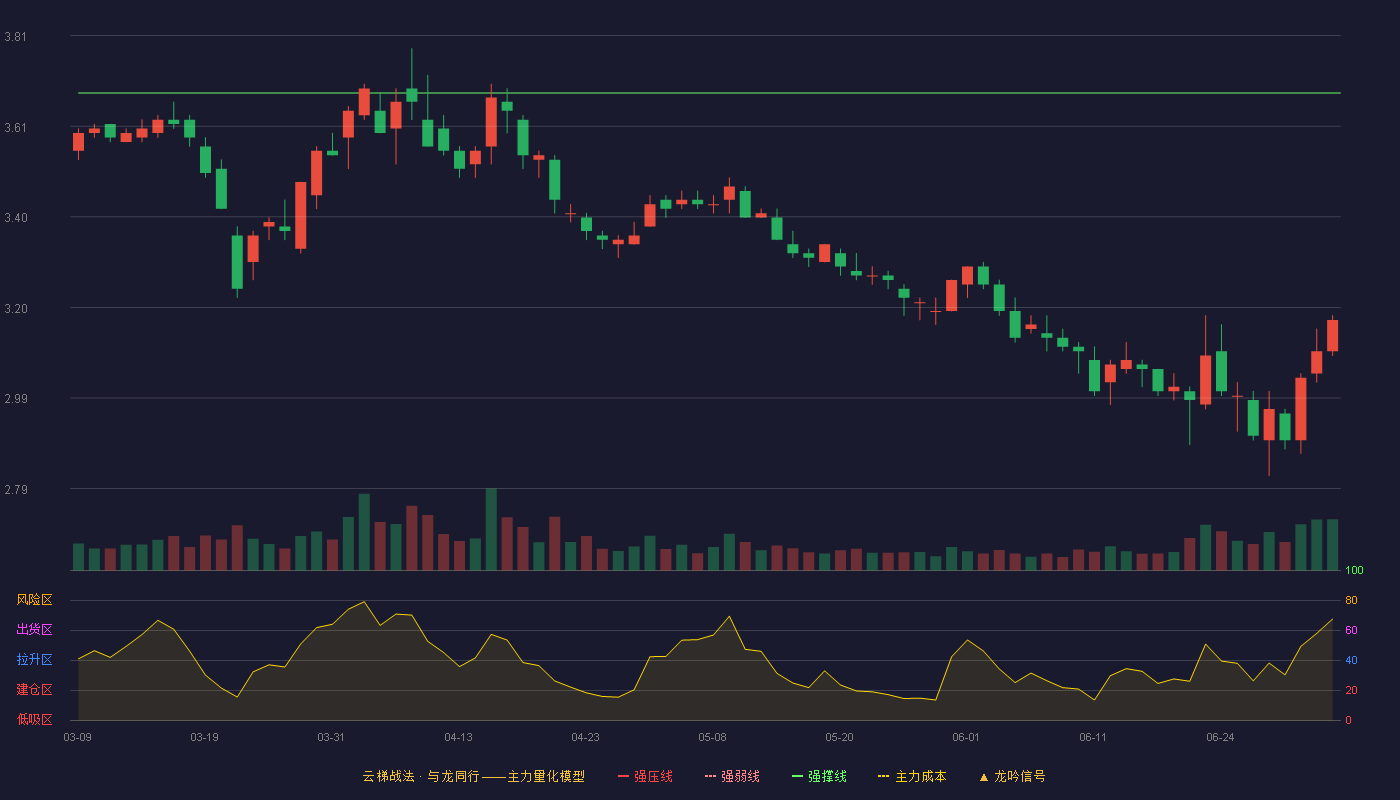
Task: Toggle the 强压线 legend entry
Action: click(645, 776)
